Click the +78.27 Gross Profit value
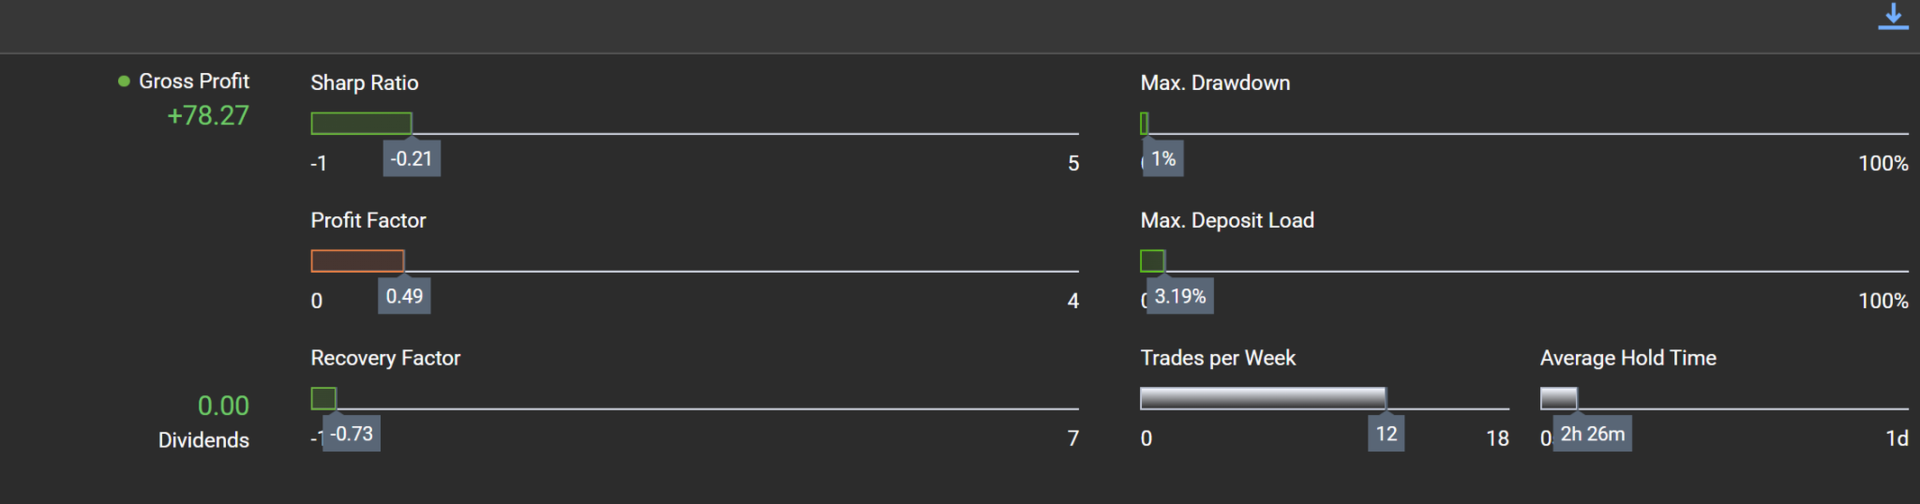This screenshot has height=504, width=1920. pos(208,116)
